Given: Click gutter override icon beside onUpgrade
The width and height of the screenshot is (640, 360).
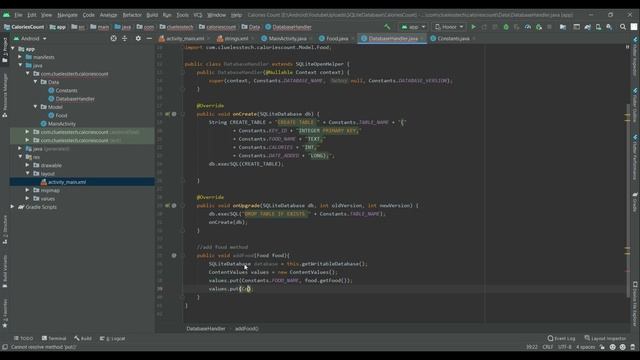Looking at the screenshot, I should click(x=167, y=206).
